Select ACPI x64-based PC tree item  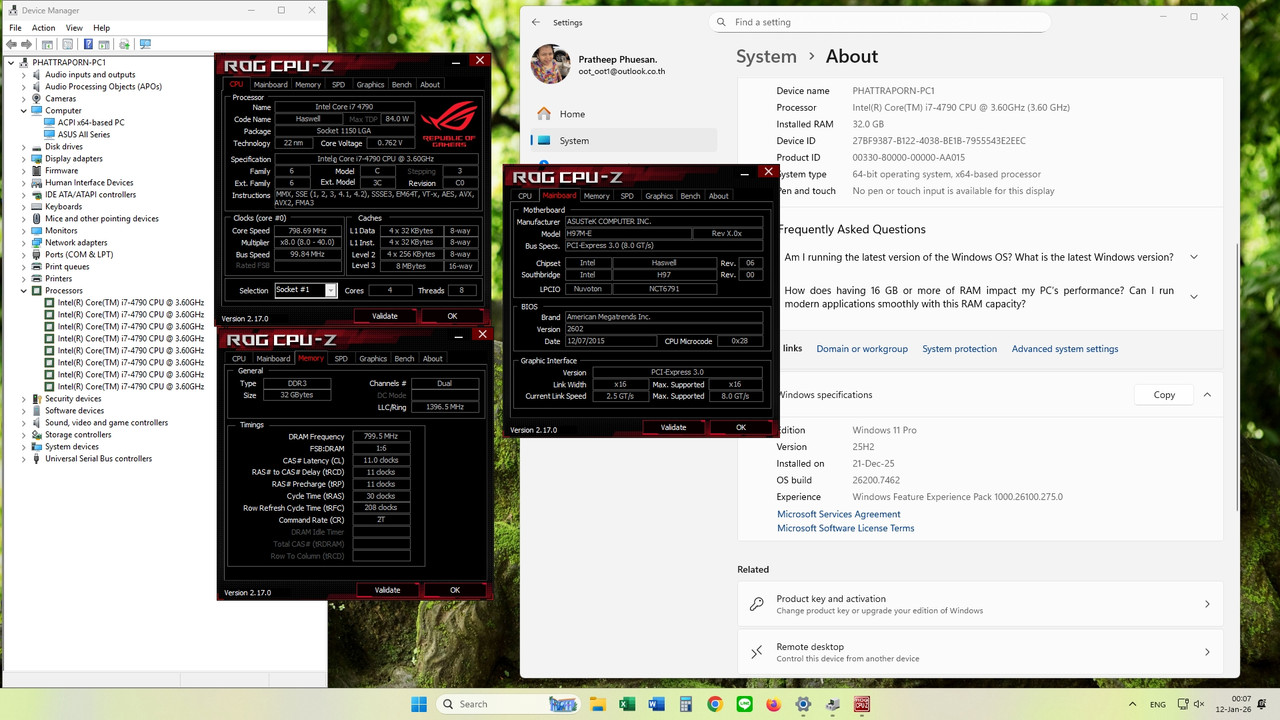pos(91,123)
